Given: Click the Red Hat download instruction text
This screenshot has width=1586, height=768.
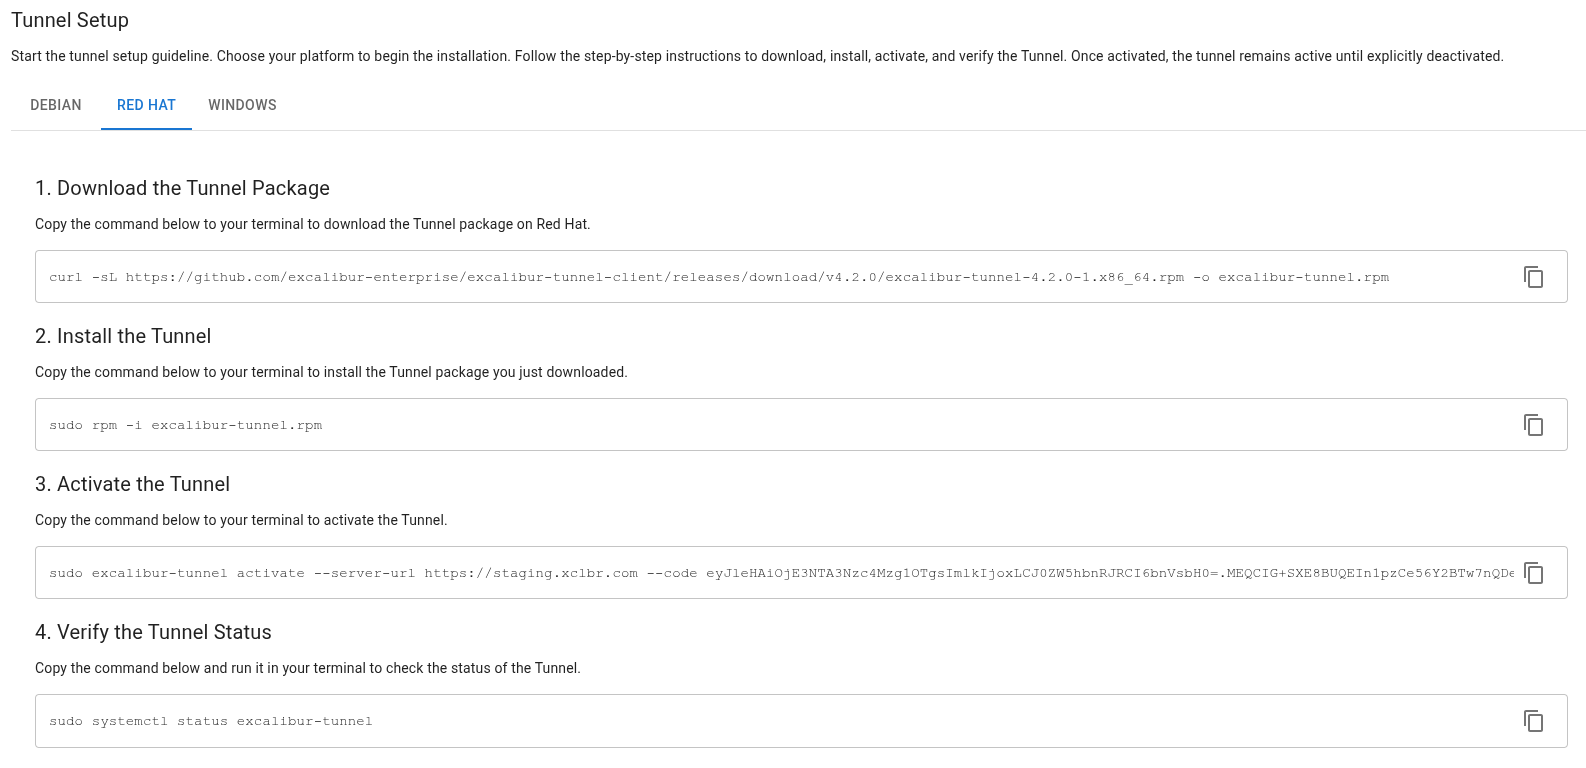Looking at the screenshot, I should [312, 224].
